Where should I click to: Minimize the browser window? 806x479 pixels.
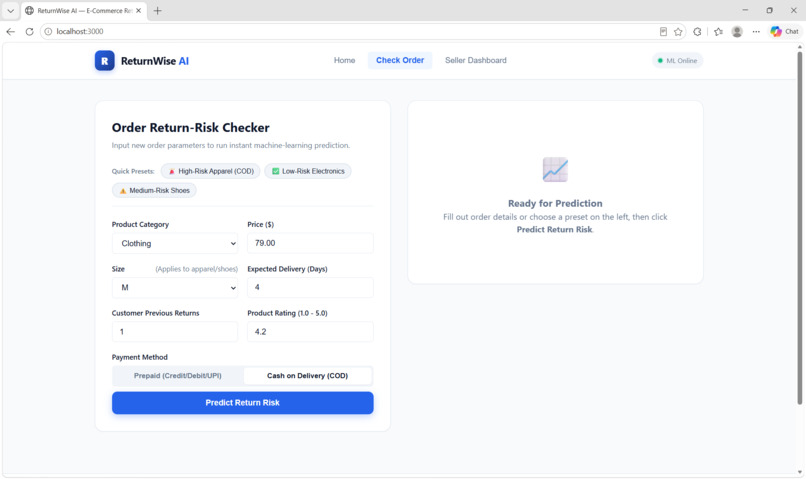pyautogui.click(x=745, y=10)
